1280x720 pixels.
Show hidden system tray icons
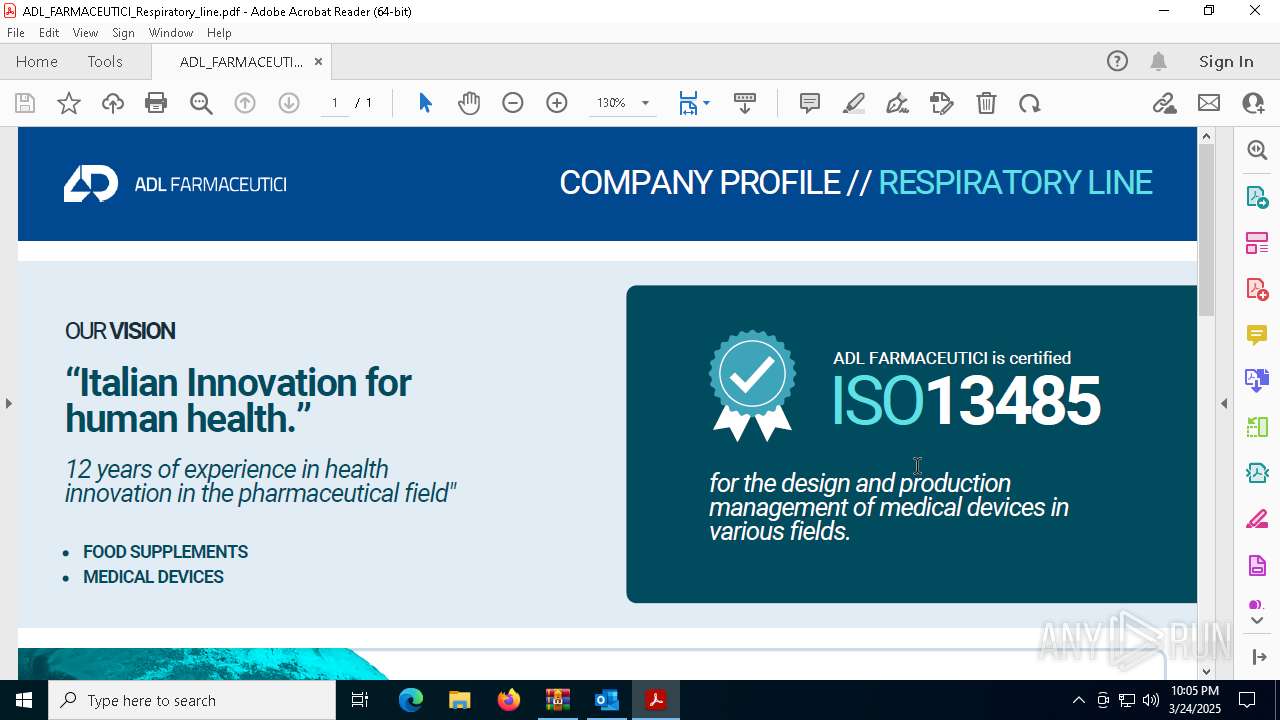pos(1078,700)
